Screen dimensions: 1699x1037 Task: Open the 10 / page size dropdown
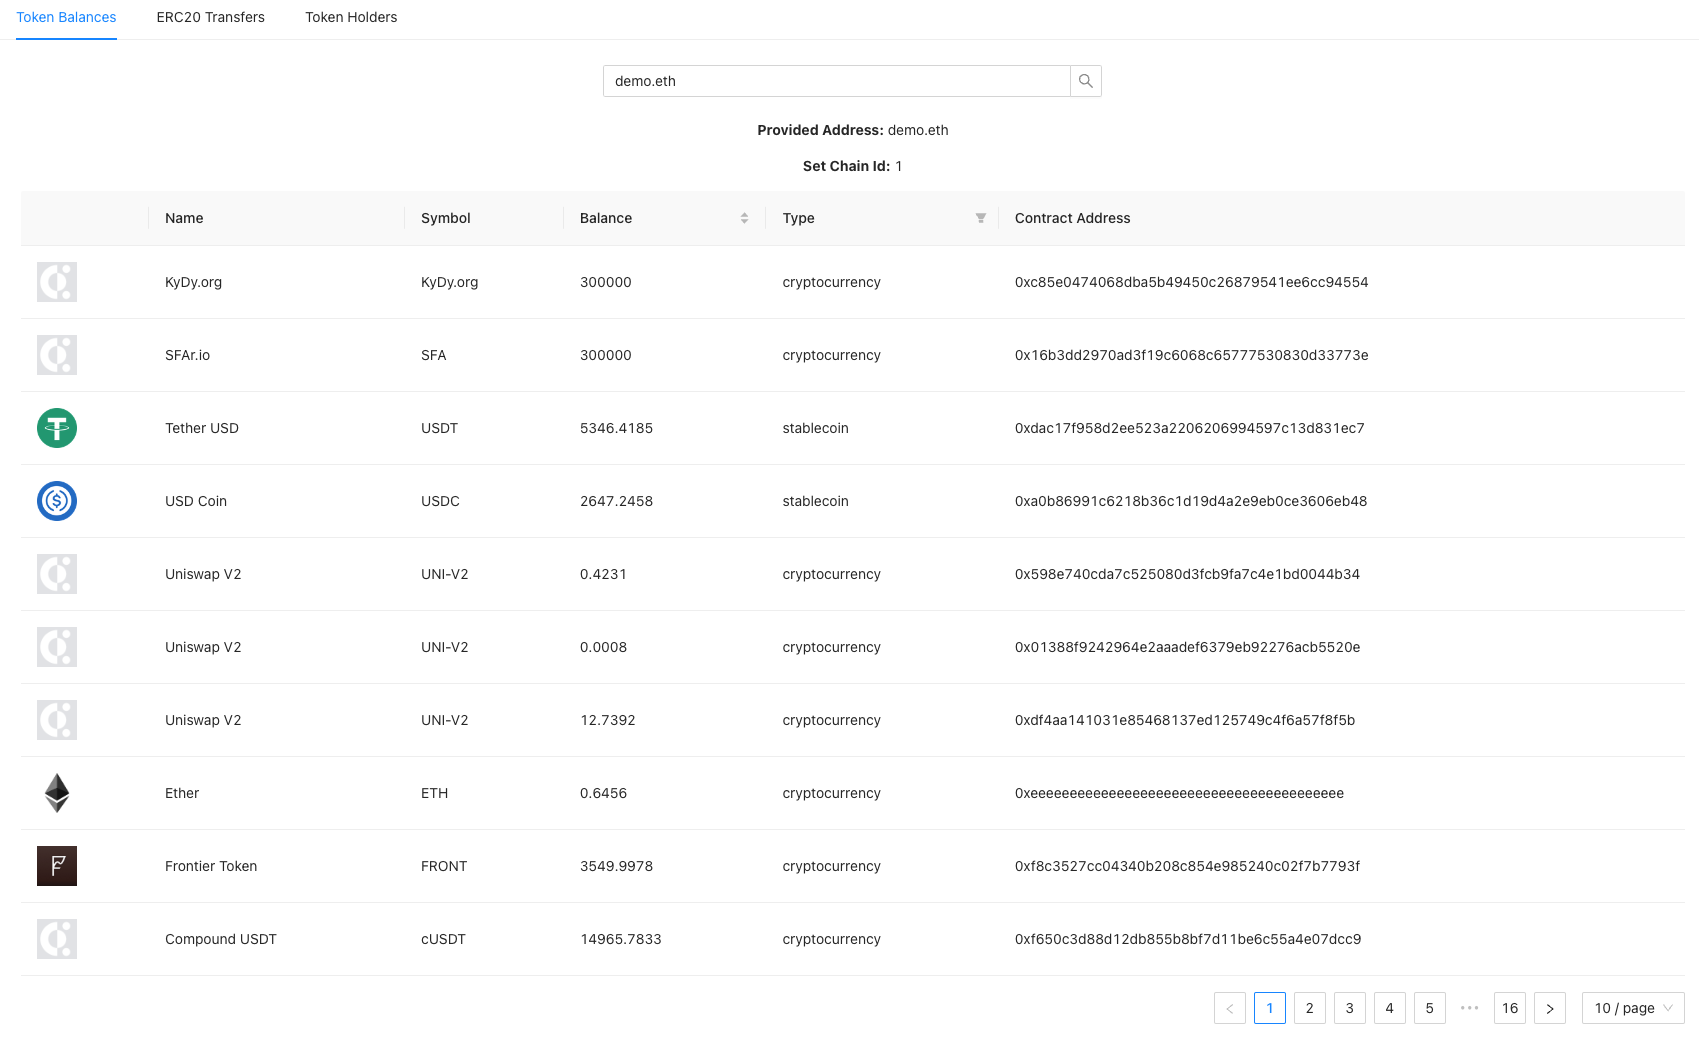click(x=1633, y=1008)
